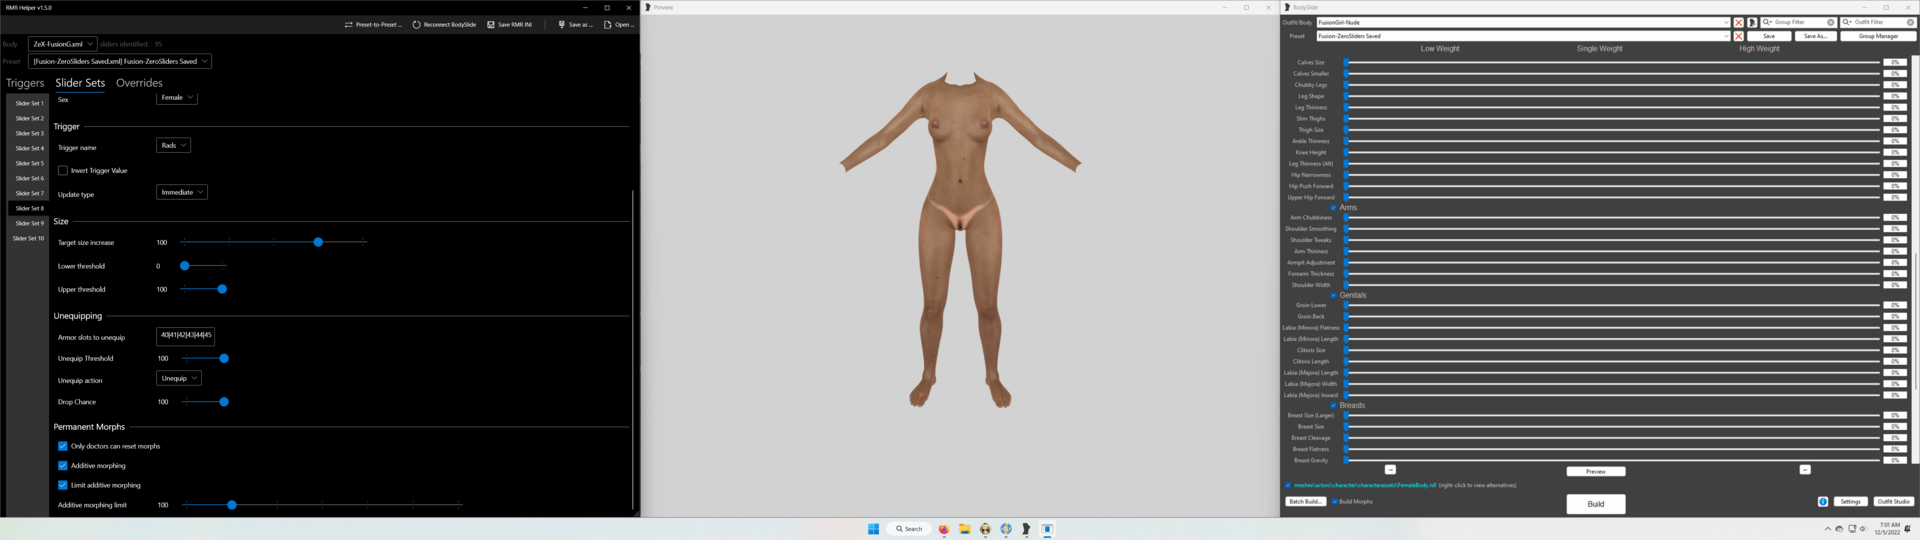1920x540 pixels.
Task: Delete Outfit/Body entry with red X icon
Action: click(x=1739, y=22)
